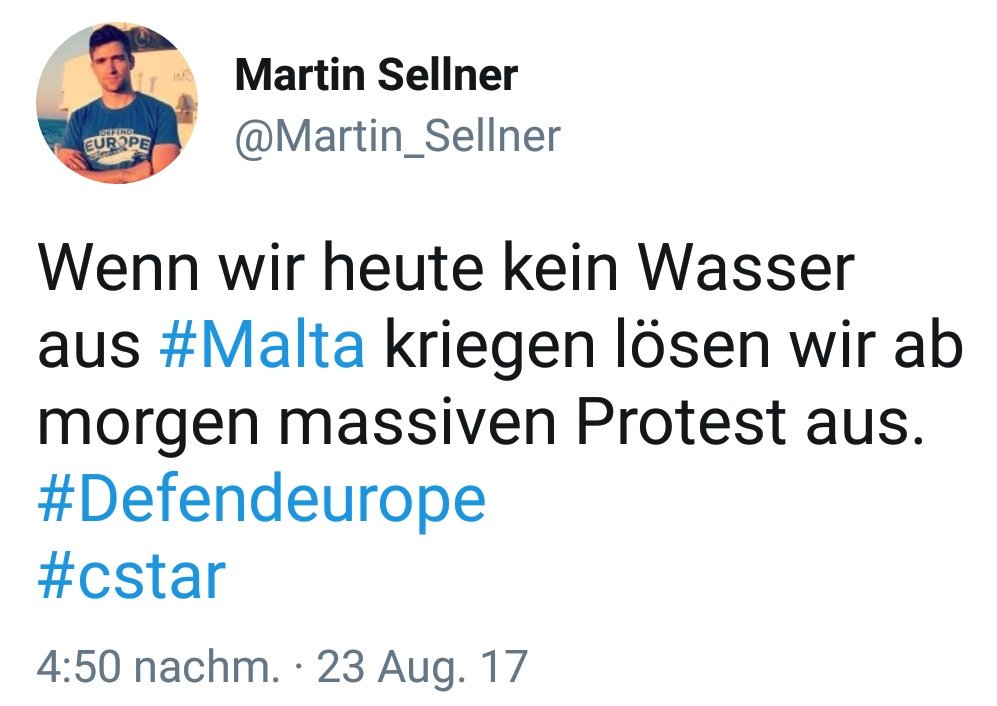Click the word Protest in the tweet
Viewport: 997px width, 706px height.
click(681, 423)
